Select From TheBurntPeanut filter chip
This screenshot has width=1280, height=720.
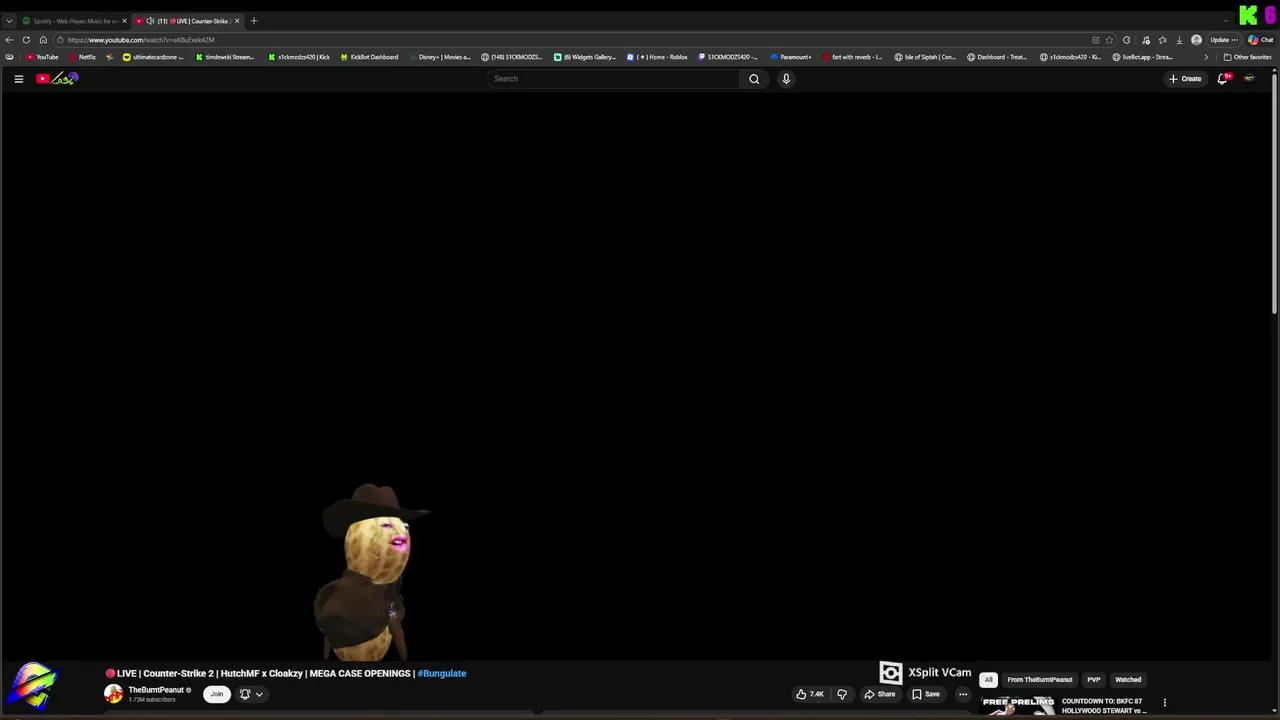(x=1040, y=680)
